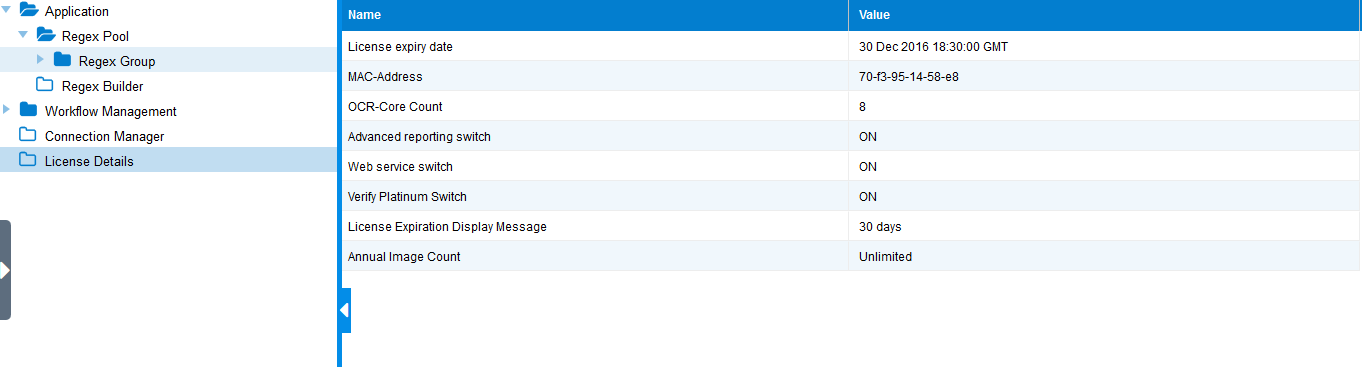This screenshot has width=1362, height=367.
Task: Select Regex Builder in the tree
Action: coord(102,86)
